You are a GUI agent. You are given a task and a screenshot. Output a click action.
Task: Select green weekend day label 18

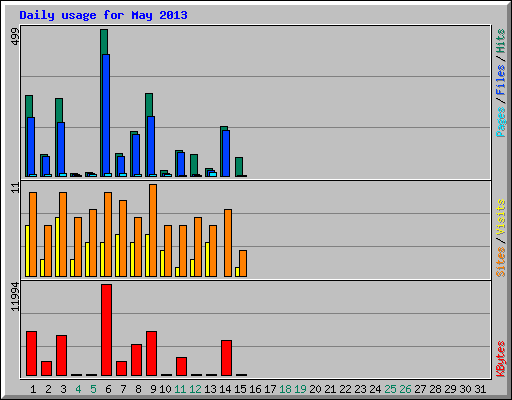click(285, 389)
